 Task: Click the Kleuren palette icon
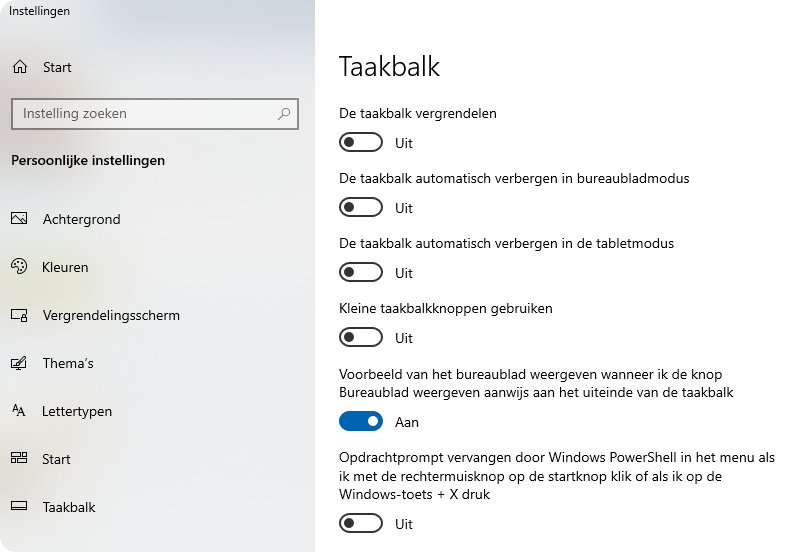click(x=19, y=267)
